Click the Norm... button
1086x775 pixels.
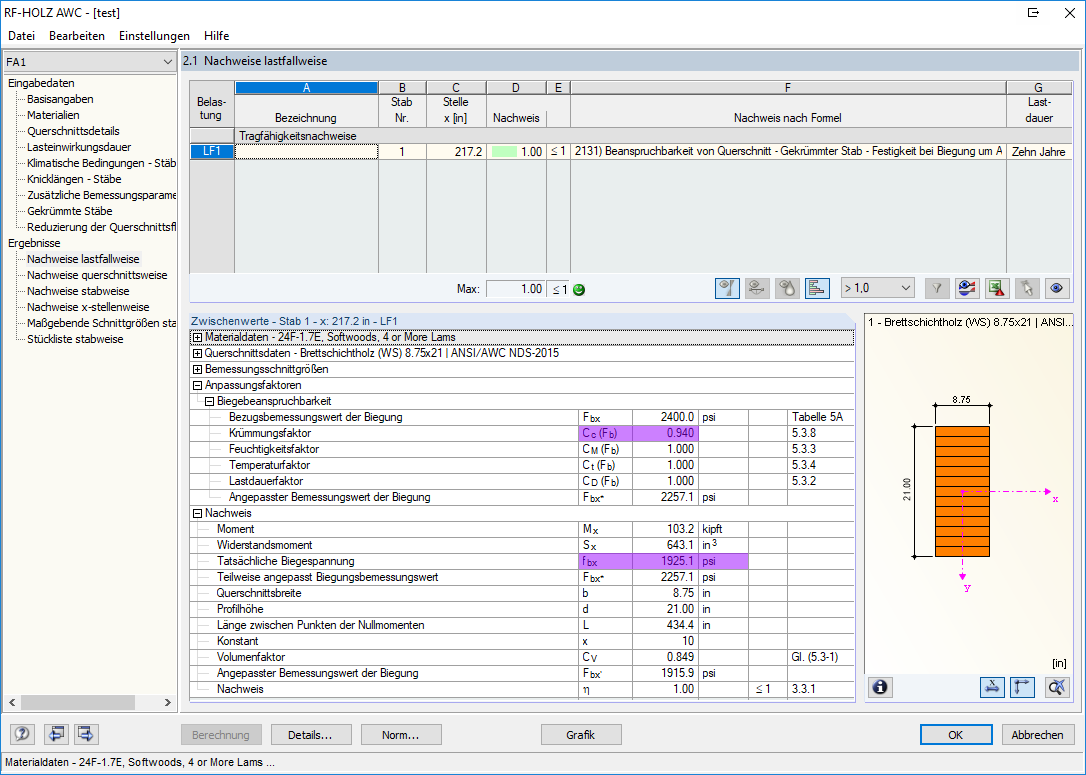coord(401,734)
